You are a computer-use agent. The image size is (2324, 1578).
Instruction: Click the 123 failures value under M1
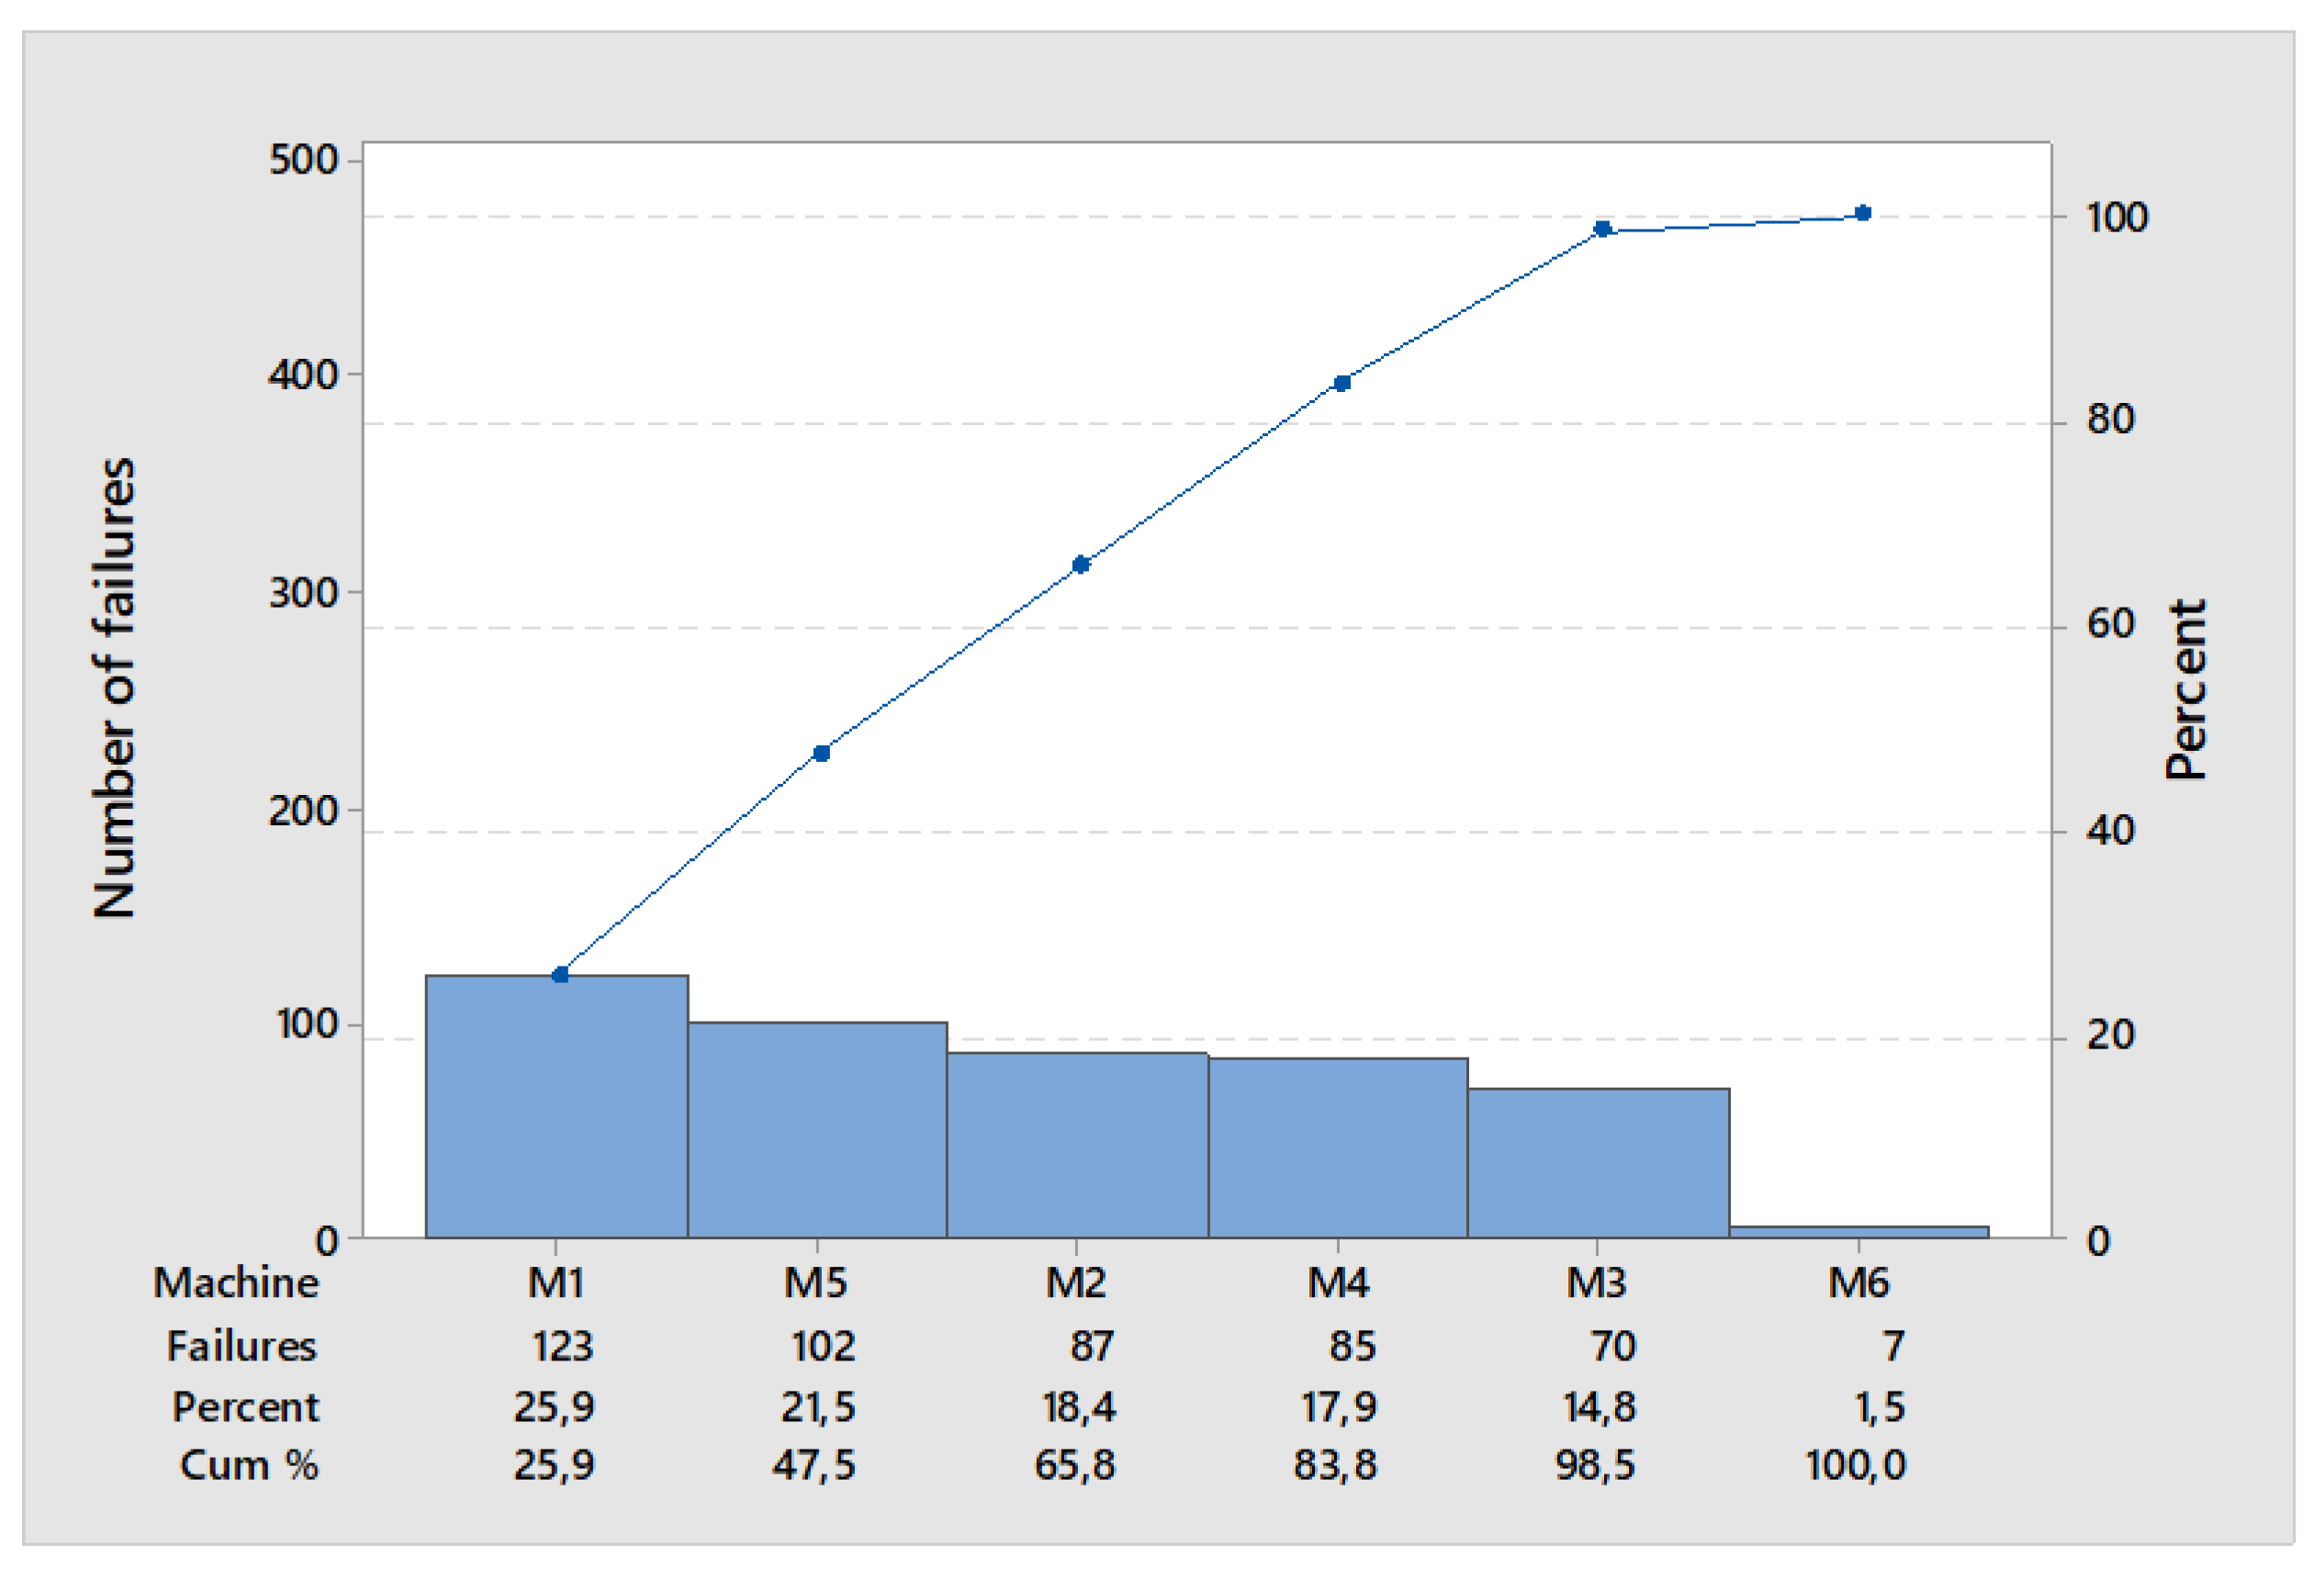pos(562,1346)
